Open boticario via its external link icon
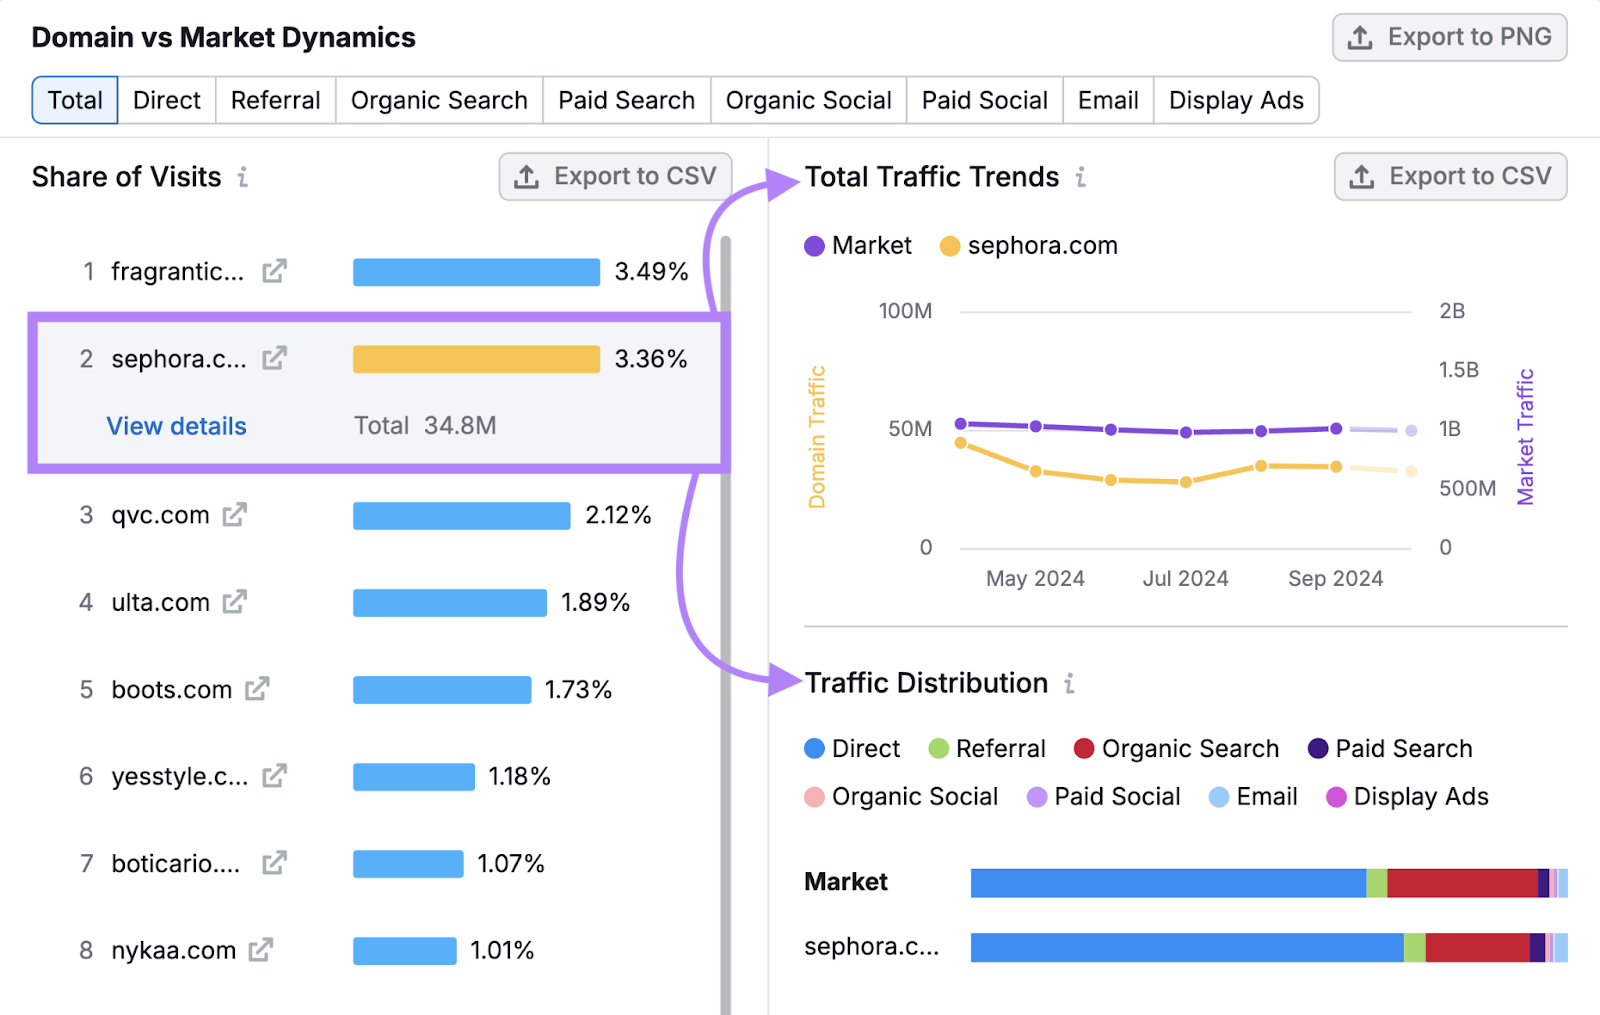The height and width of the screenshot is (1015, 1600). point(277,863)
